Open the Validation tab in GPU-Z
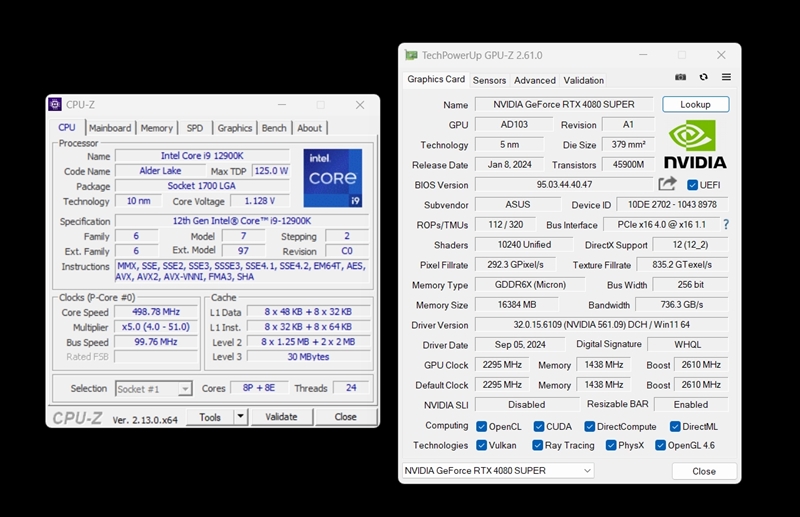Image resolution: width=800 pixels, height=517 pixels. [584, 80]
